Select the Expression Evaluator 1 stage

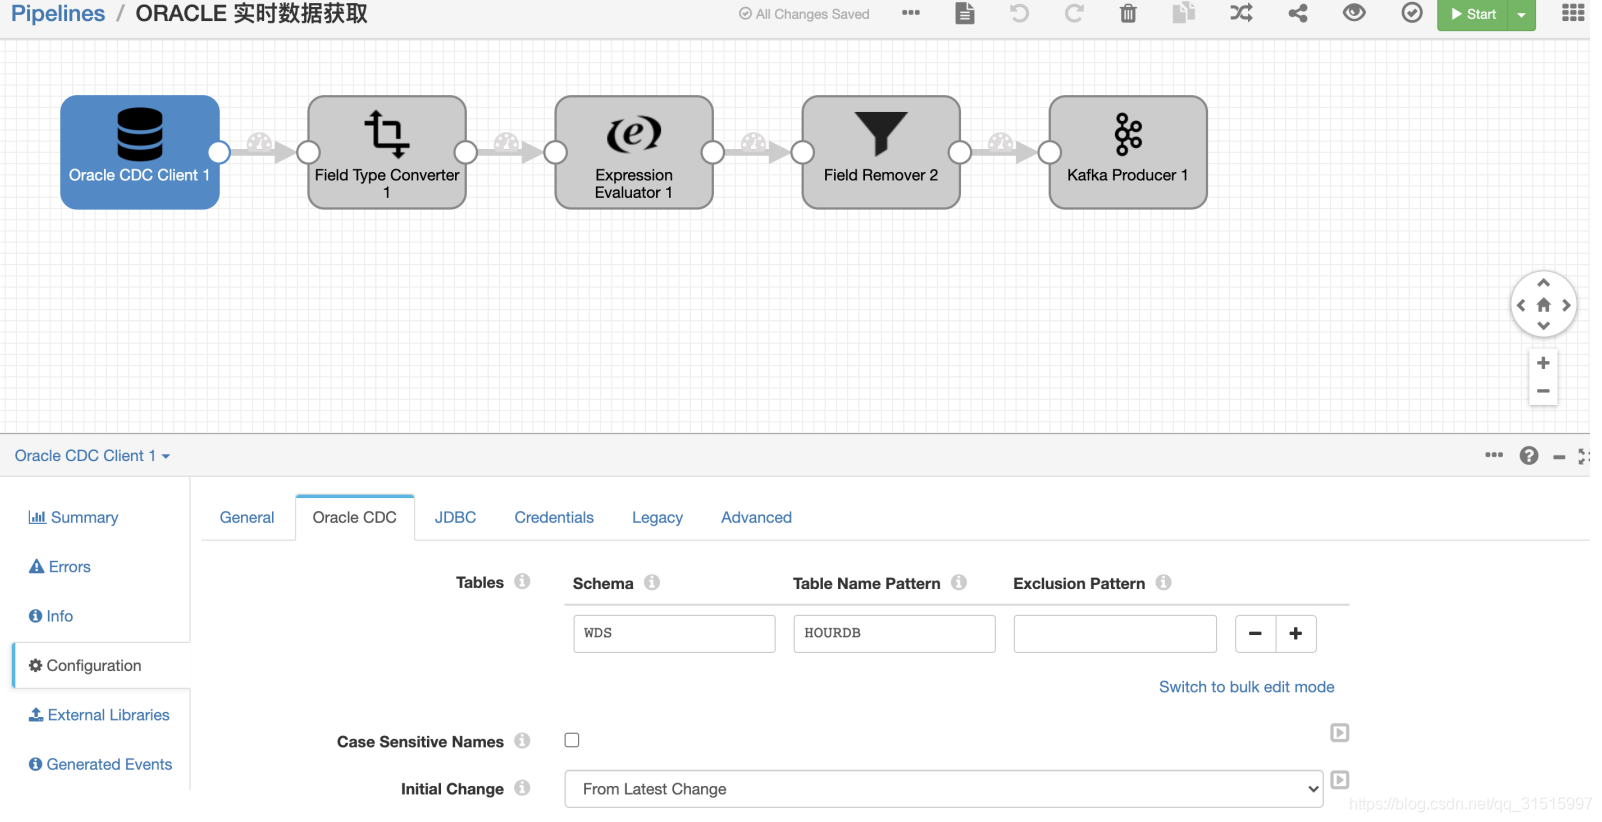click(634, 152)
